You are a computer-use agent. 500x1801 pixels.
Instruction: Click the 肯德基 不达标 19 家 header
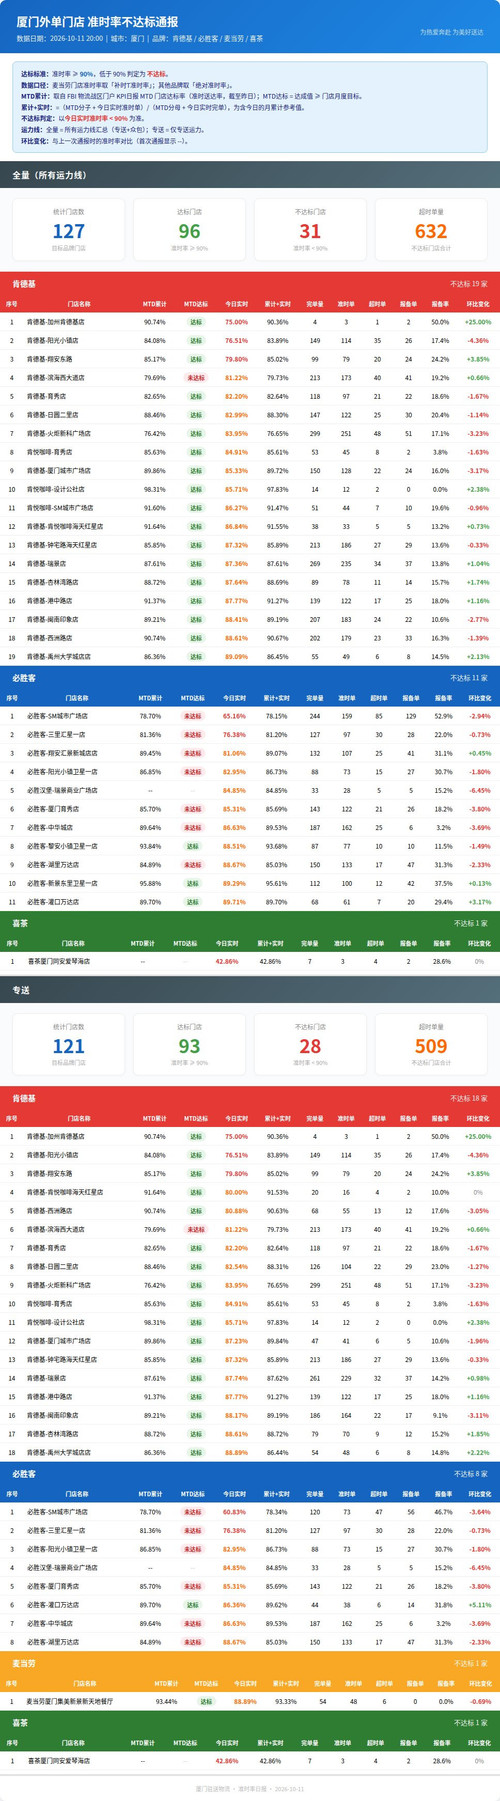tap(250, 284)
